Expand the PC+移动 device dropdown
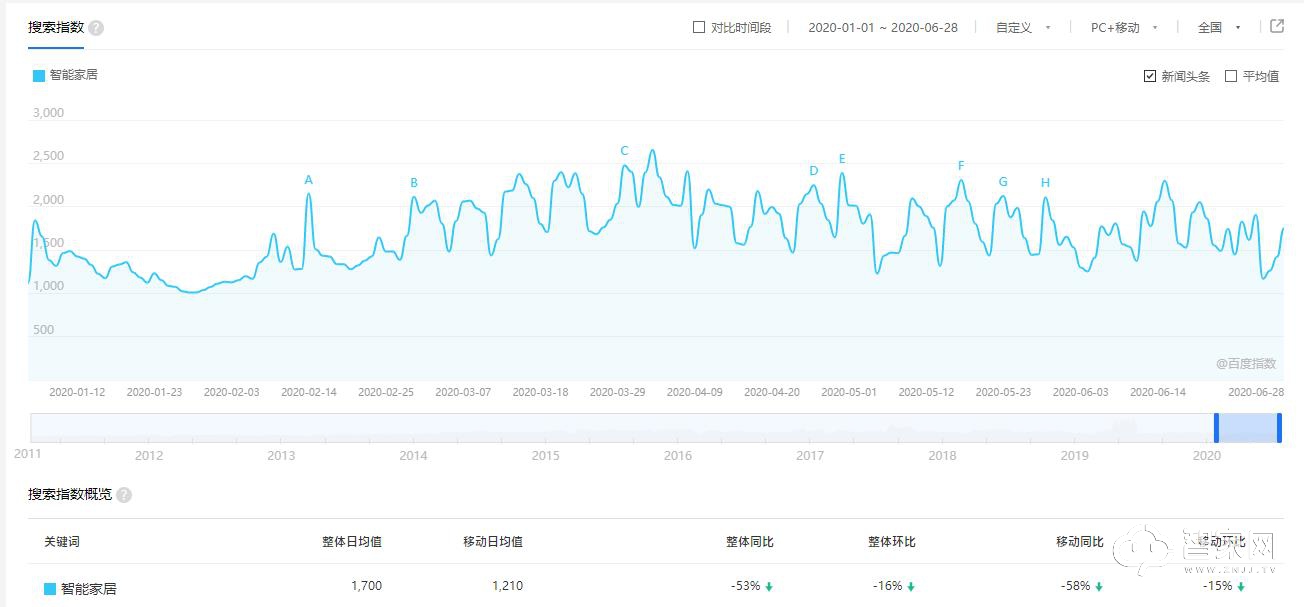The height and width of the screenshot is (607, 1304). [x=1123, y=28]
